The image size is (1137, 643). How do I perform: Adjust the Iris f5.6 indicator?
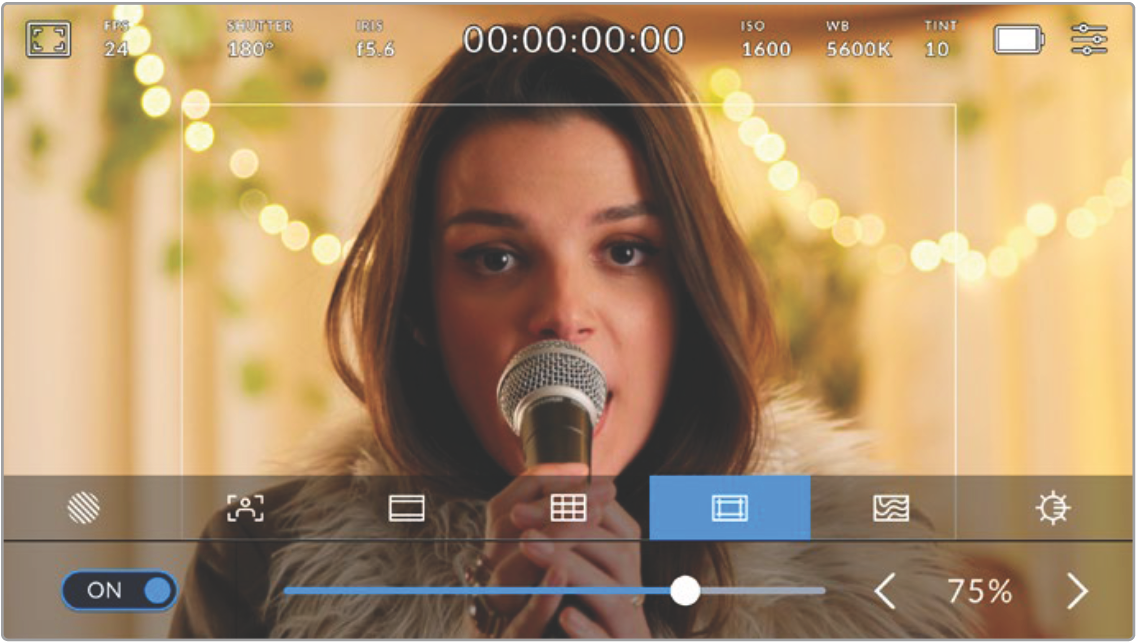374,39
